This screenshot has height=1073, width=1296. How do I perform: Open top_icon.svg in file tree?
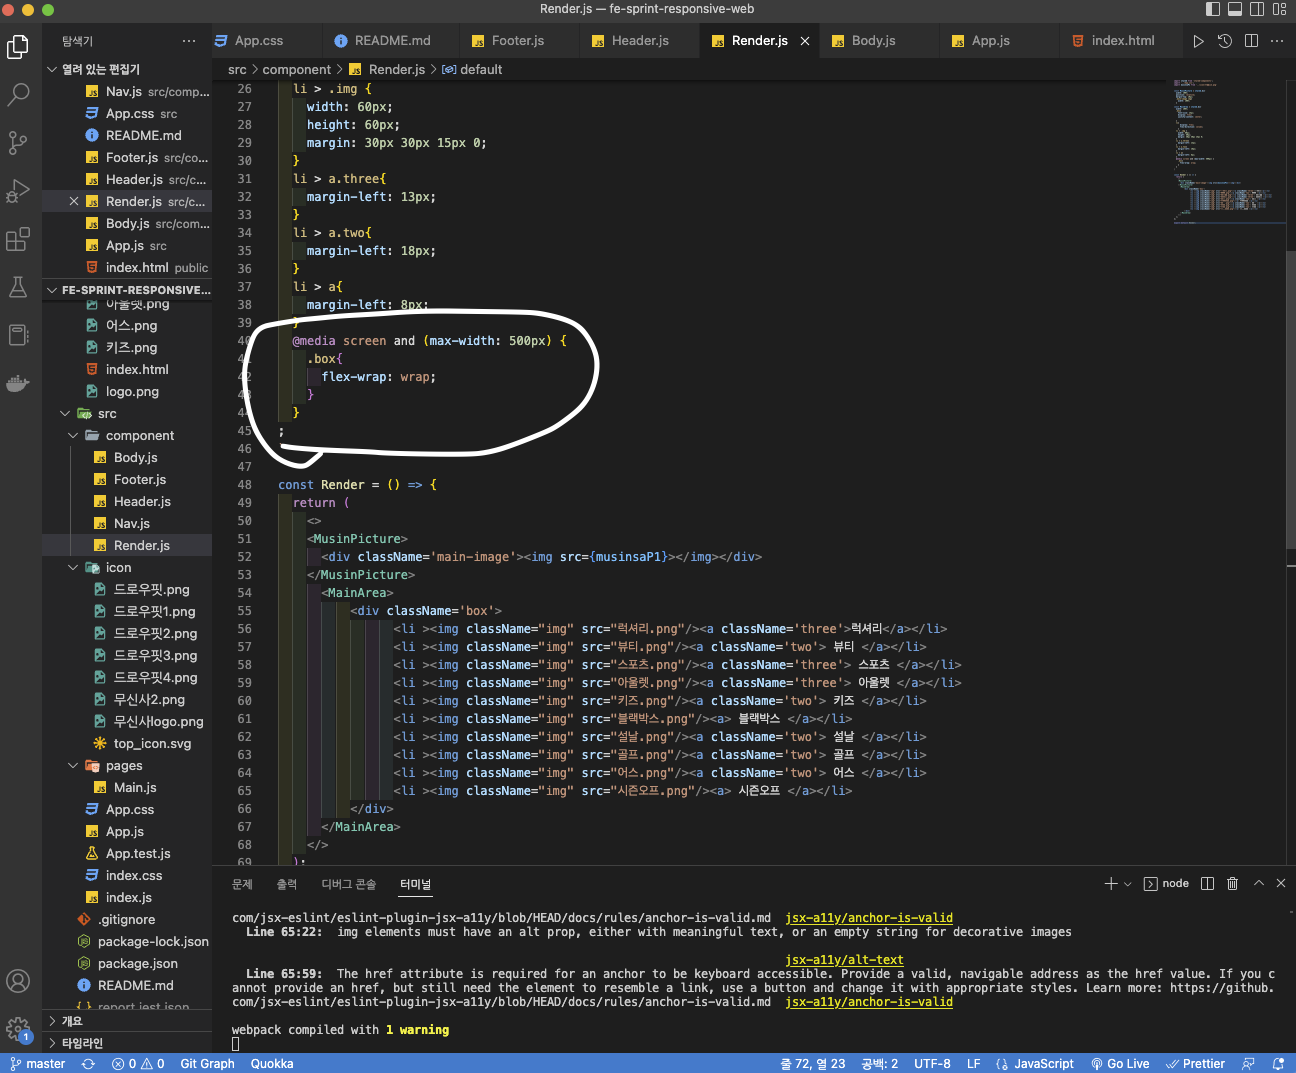point(152,744)
